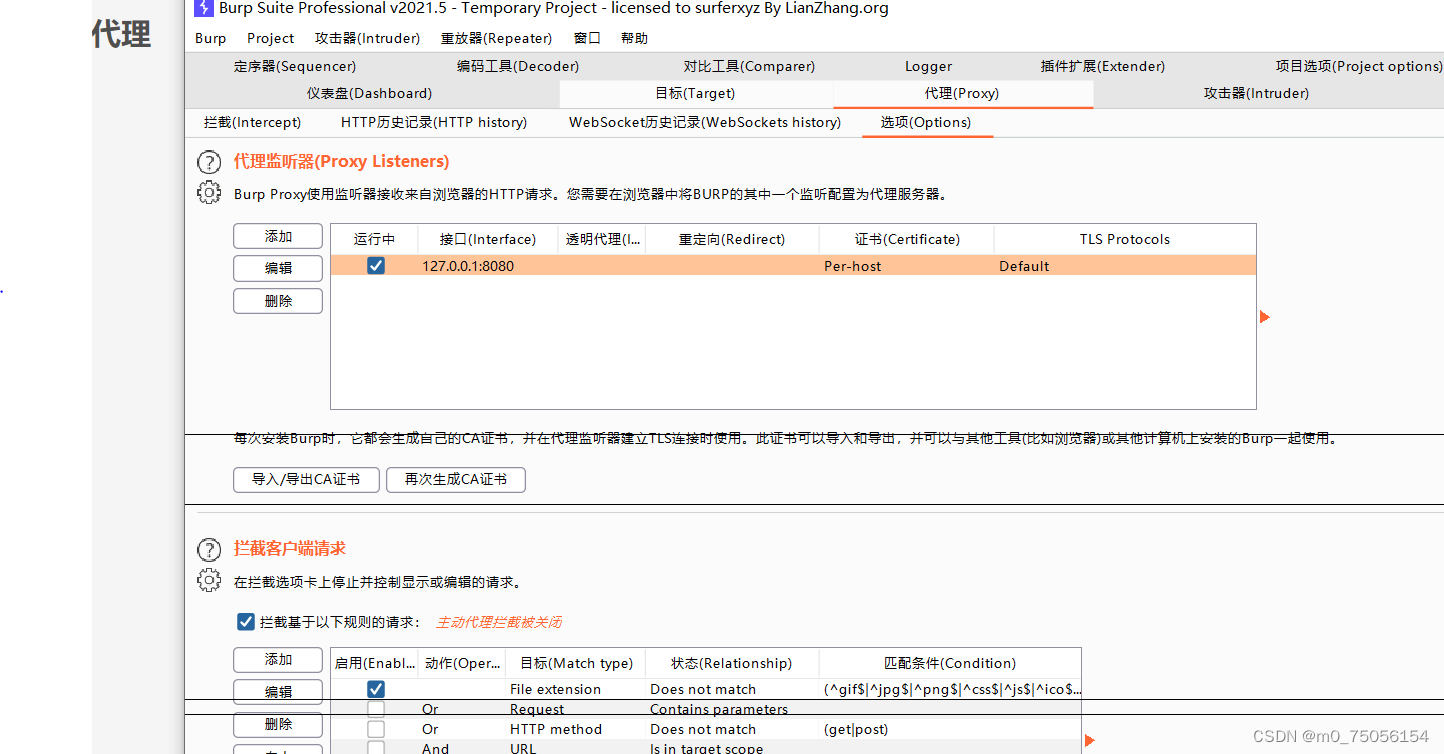Screen dimensions: 1444x754
Task: Uncheck the running checkbox for 127.0.0.1:8080 listener
Action: 376,266
